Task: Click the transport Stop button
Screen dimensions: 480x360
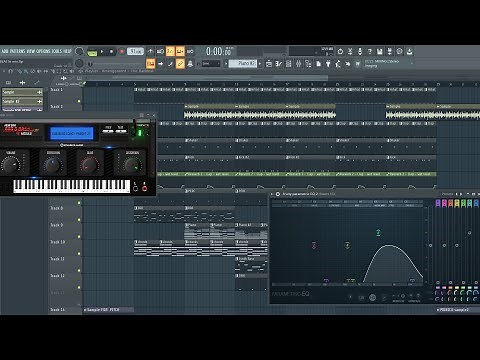Action: pyautogui.click(x=112, y=52)
